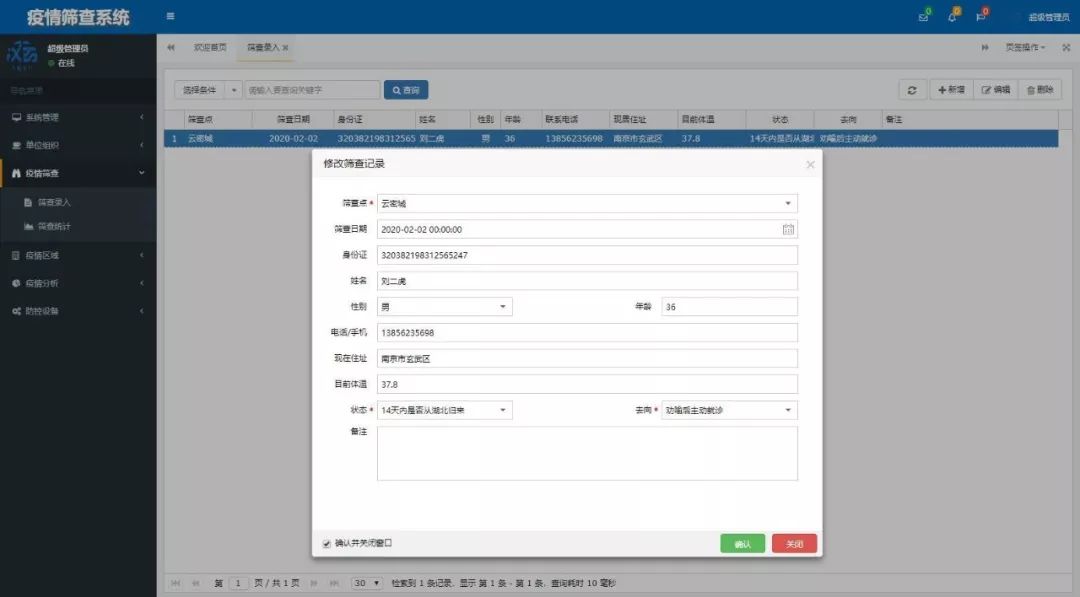Viewport: 1080px width, 597px height.
Task: Expand 系统管理 in the sidebar menu
Action: tap(78, 117)
